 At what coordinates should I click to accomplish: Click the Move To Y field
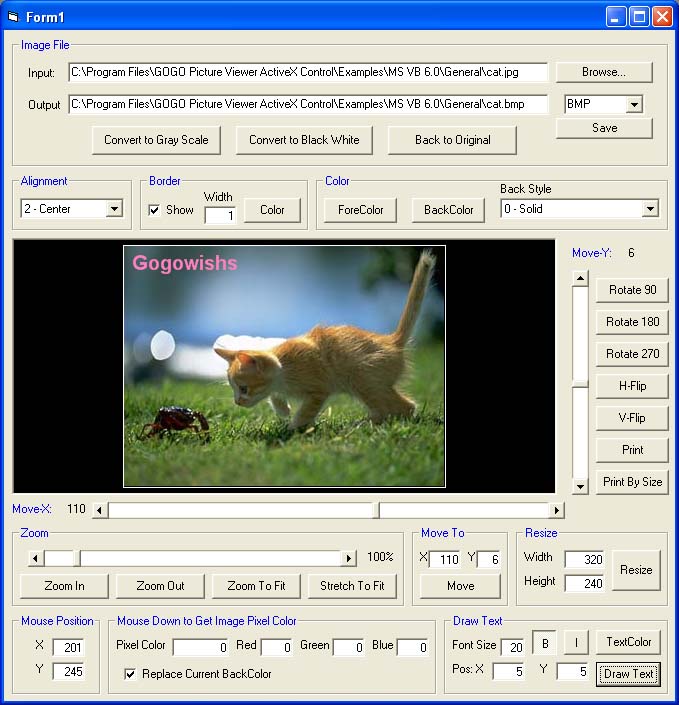(x=489, y=559)
